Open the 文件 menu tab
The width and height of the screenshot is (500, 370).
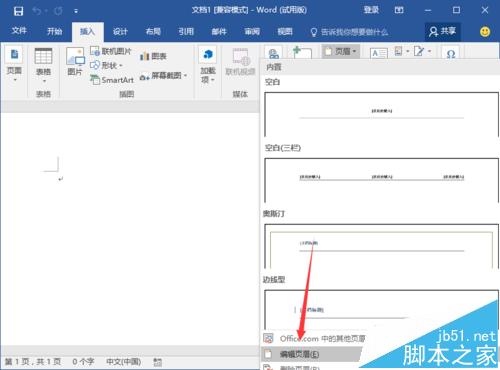[x=19, y=31]
